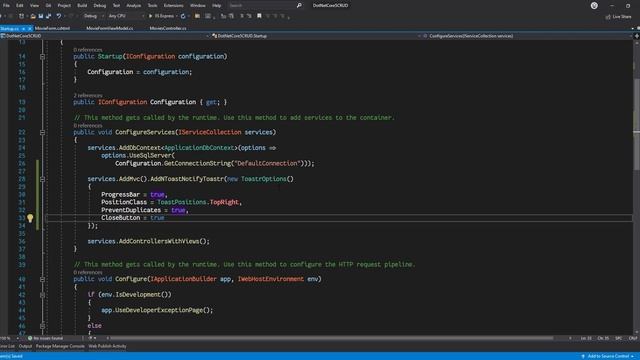Collapse the ConfigureServices method at line 22
Image resolution: width=640 pixels, height=360 pixels.
[x=42, y=132]
